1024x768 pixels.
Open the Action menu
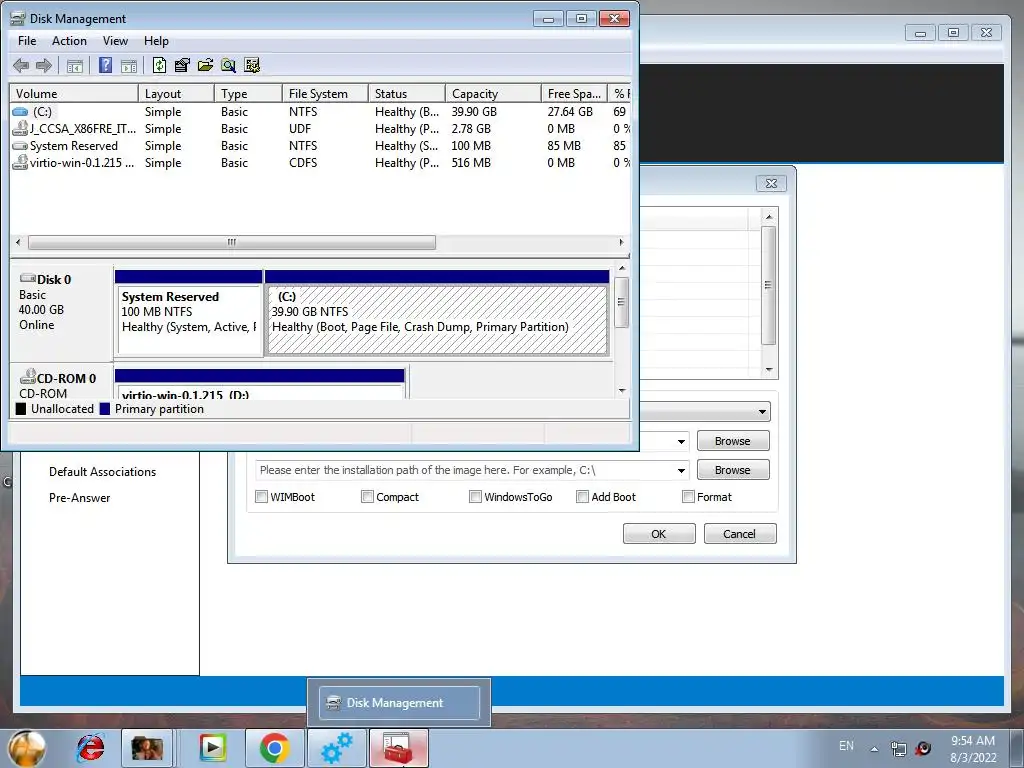[69, 40]
